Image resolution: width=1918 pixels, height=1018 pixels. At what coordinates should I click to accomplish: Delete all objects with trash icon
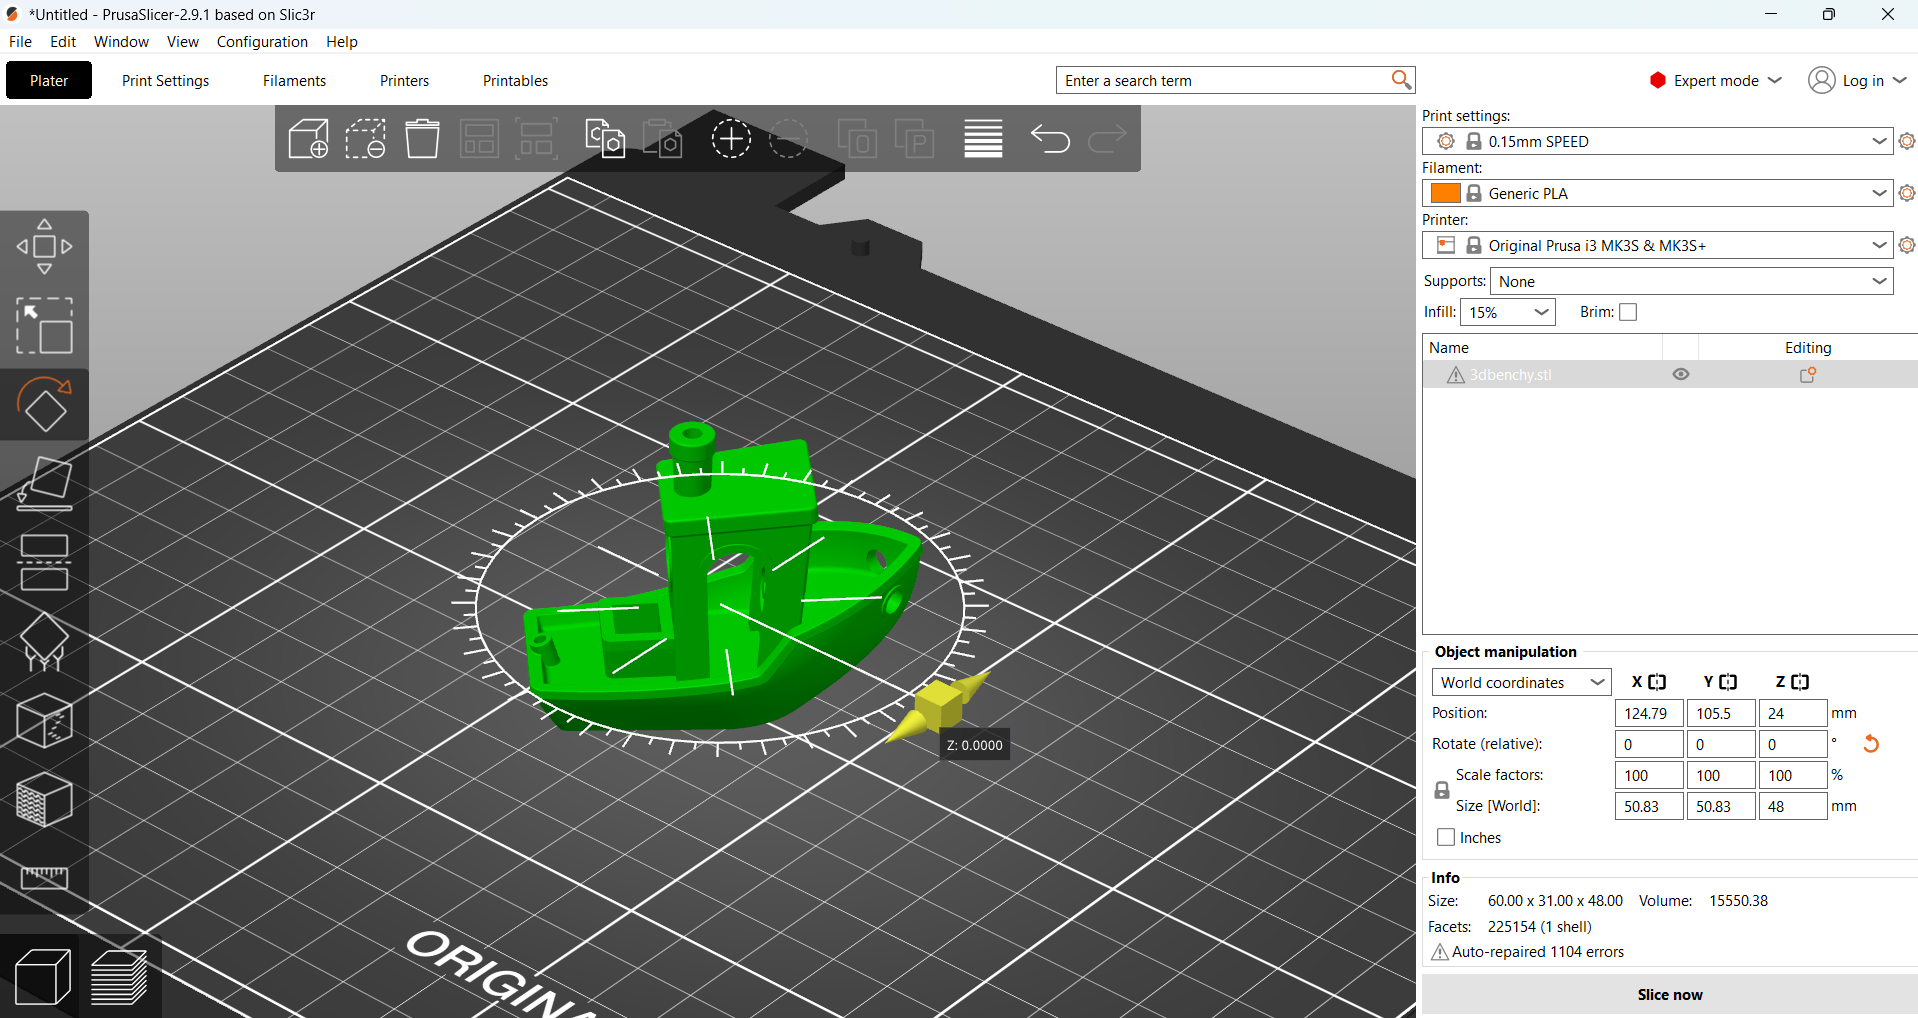coord(422,139)
